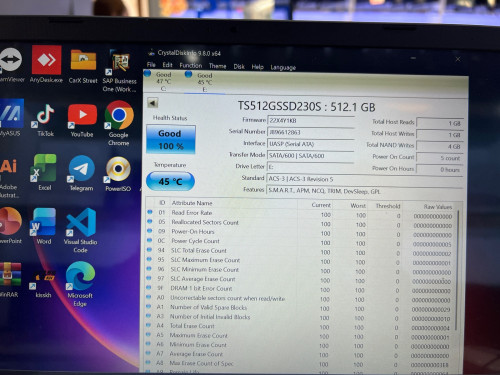Open the Excel desktop icon
500x375 pixels.
(45, 172)
